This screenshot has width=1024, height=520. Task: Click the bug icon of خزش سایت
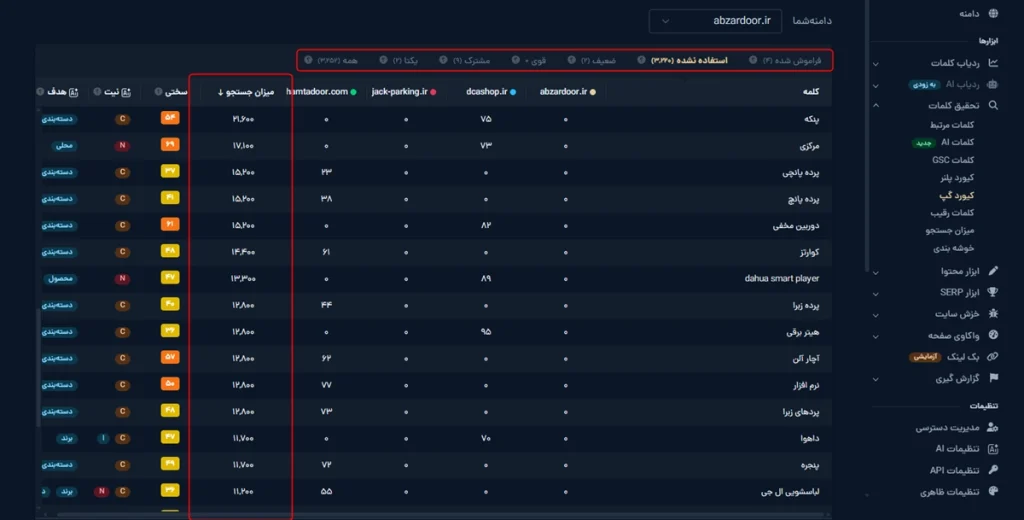(993, 314)
